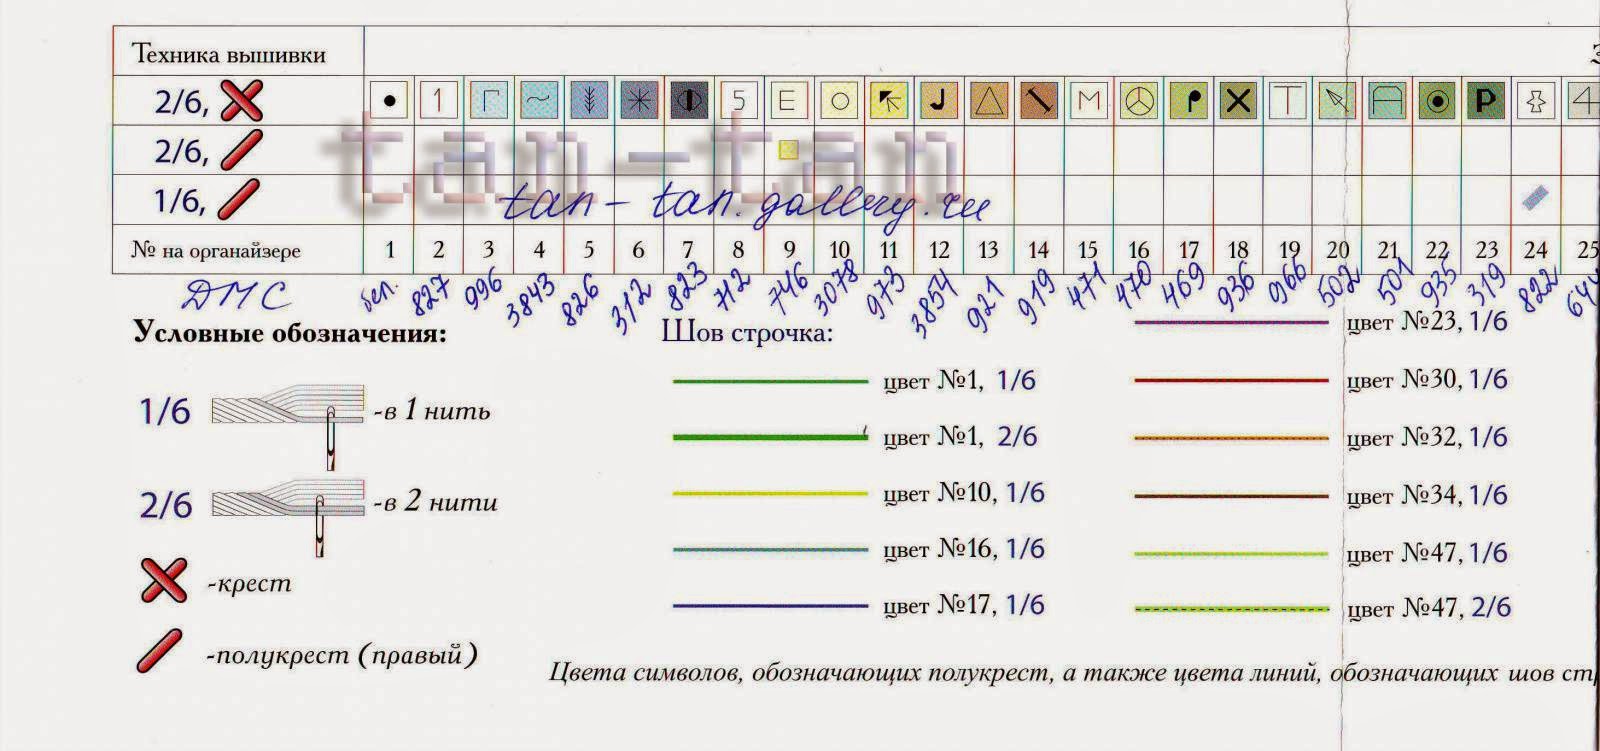Select the bold P symbol on dark green
Screen dimensions: 1600x751
tap(1486, 100)
